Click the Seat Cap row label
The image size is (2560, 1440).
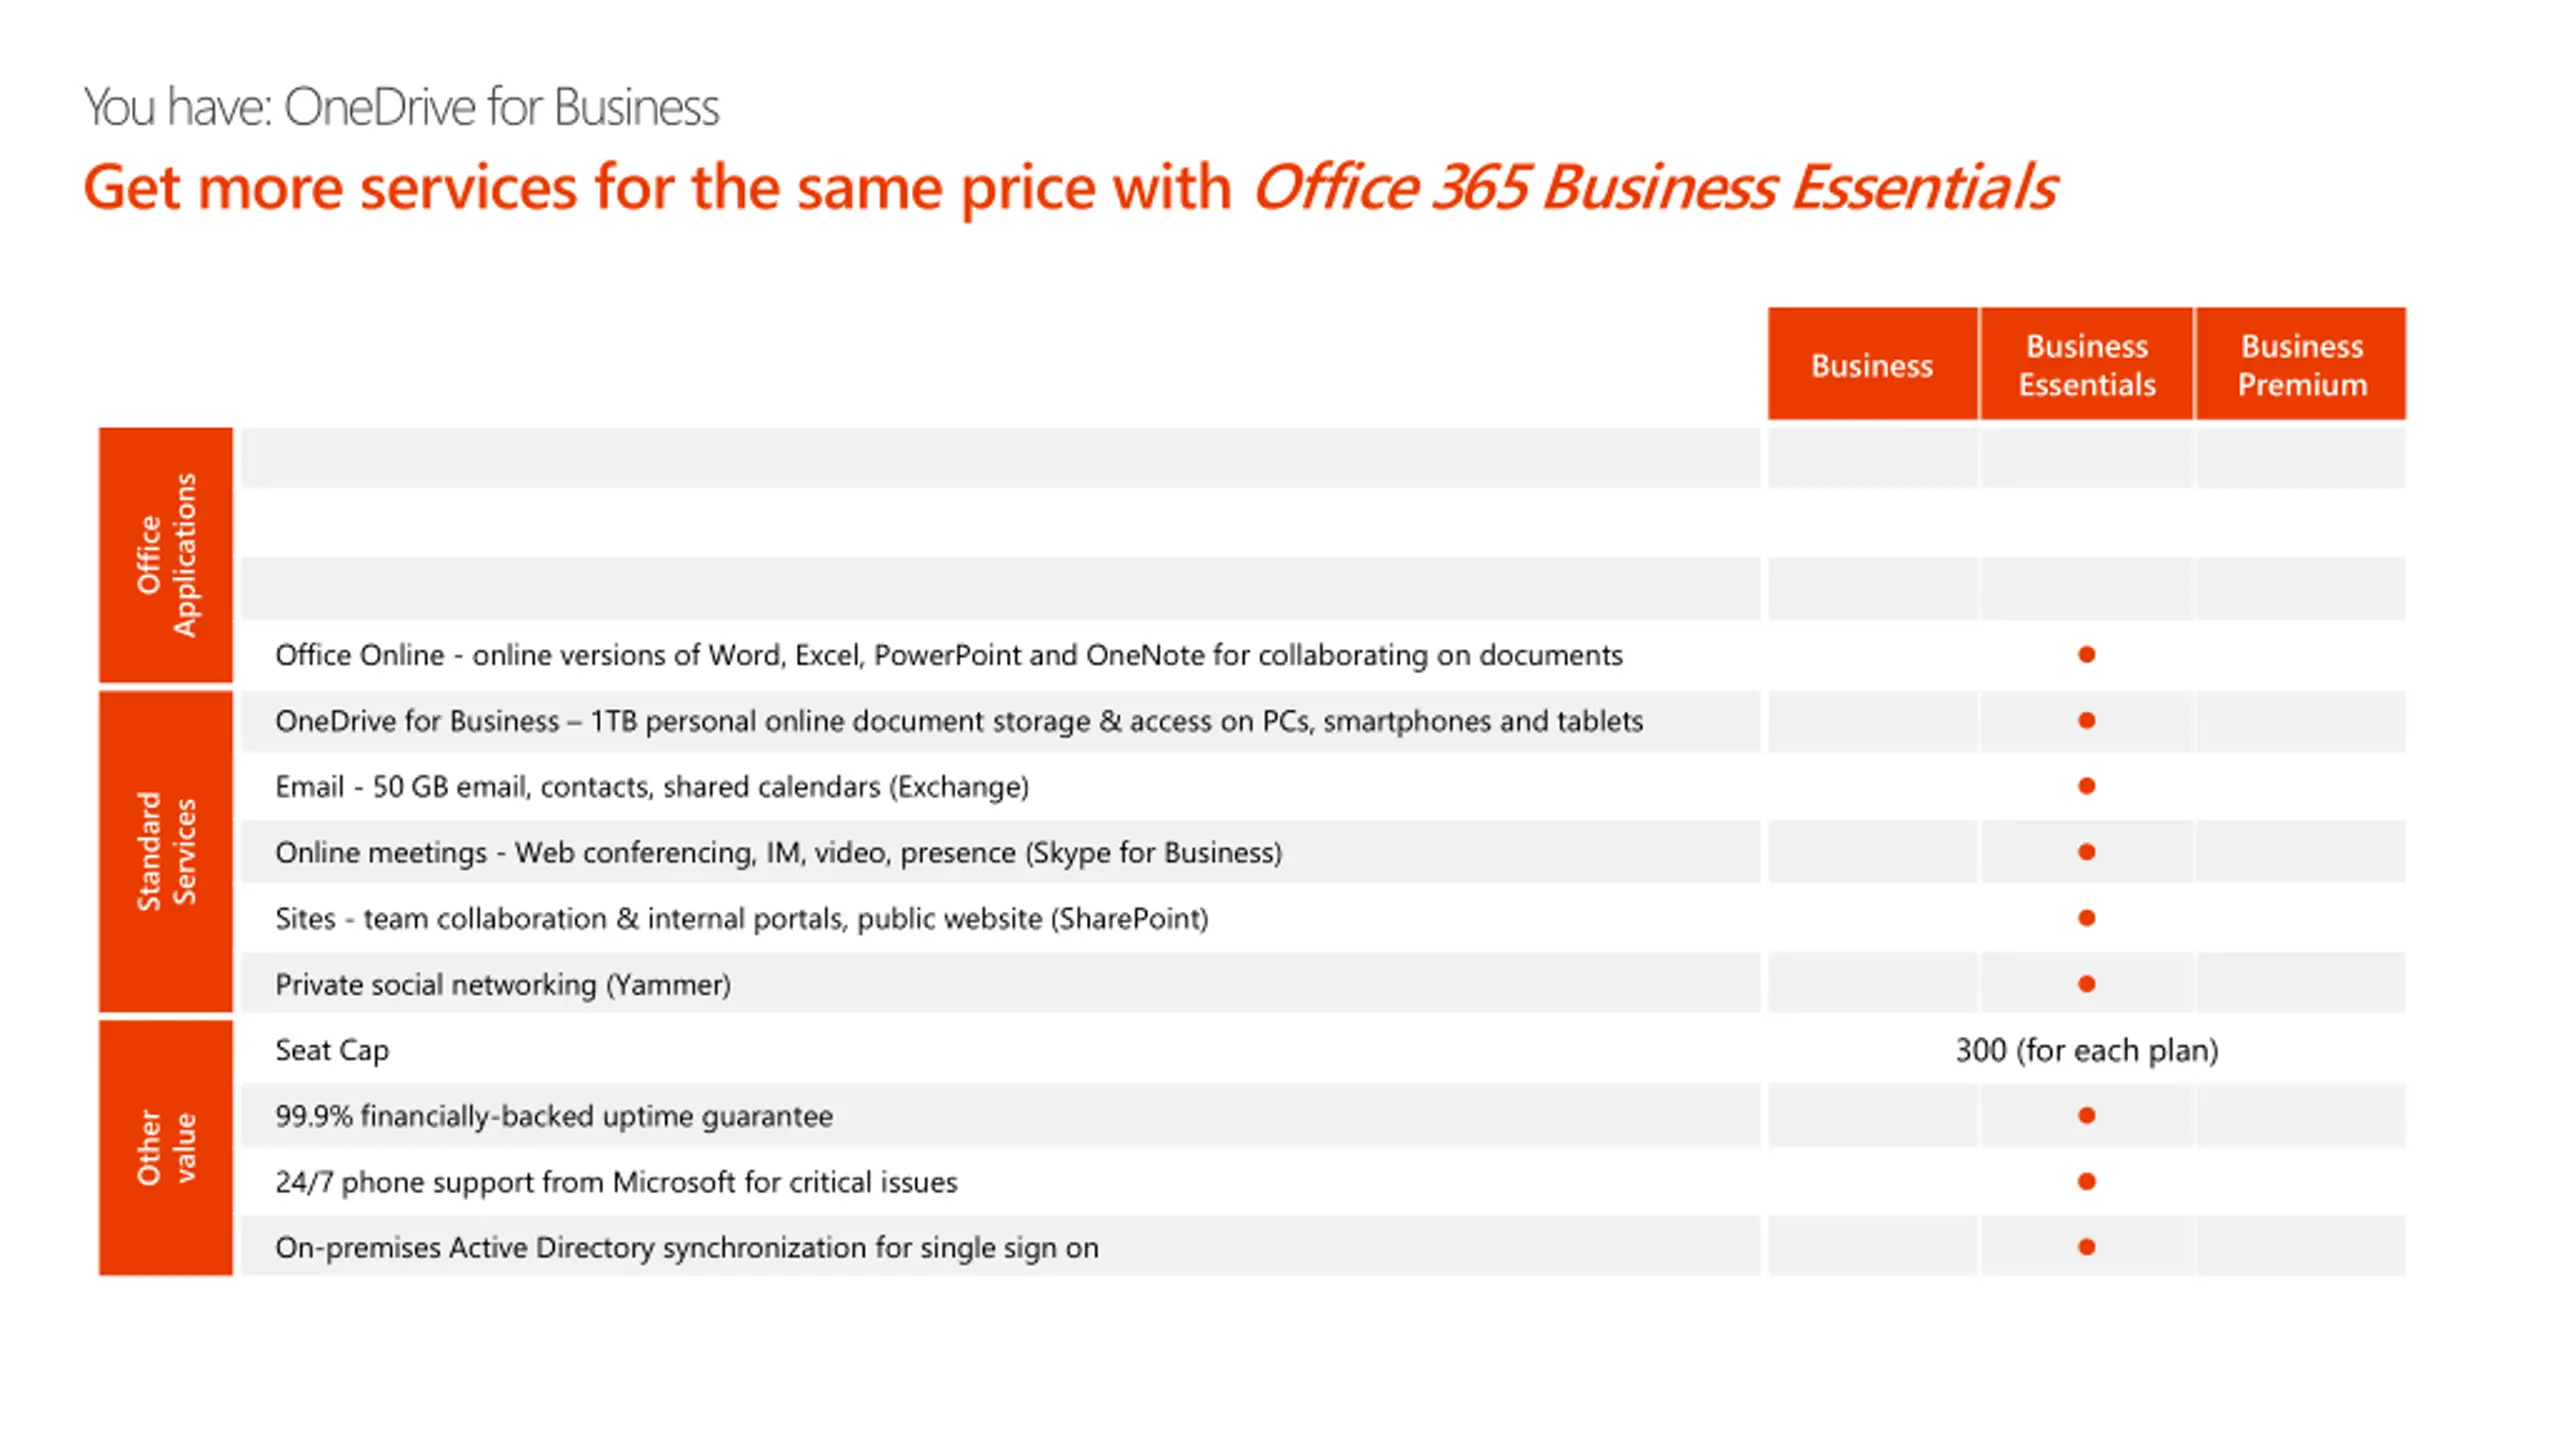click(x=332, y=1050)
